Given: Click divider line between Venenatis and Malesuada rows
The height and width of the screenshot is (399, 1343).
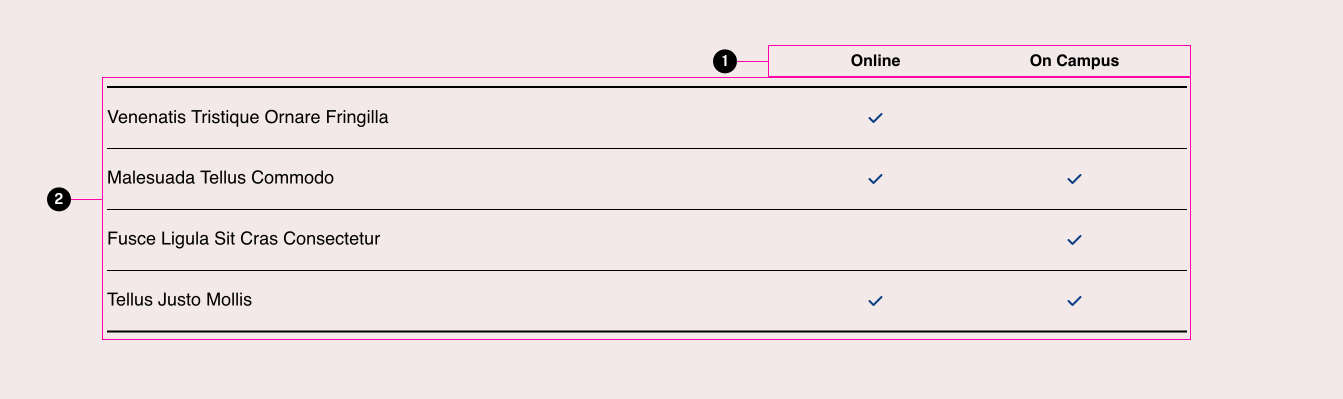Looking at the screenshot, I should coord(646,148).
